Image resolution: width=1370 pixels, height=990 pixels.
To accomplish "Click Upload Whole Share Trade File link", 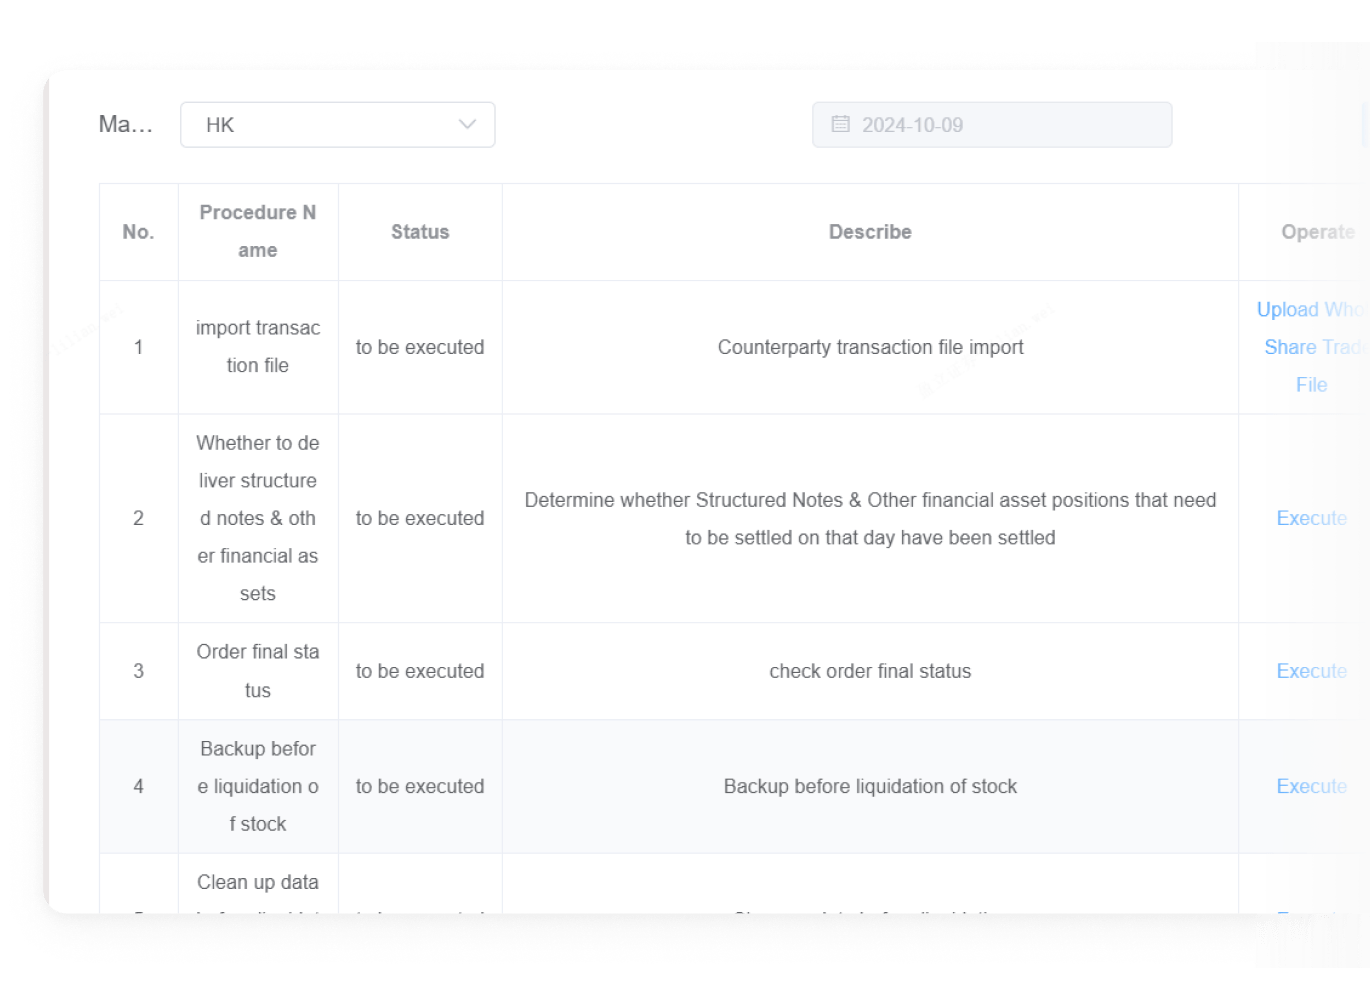I will [1311, 347].
